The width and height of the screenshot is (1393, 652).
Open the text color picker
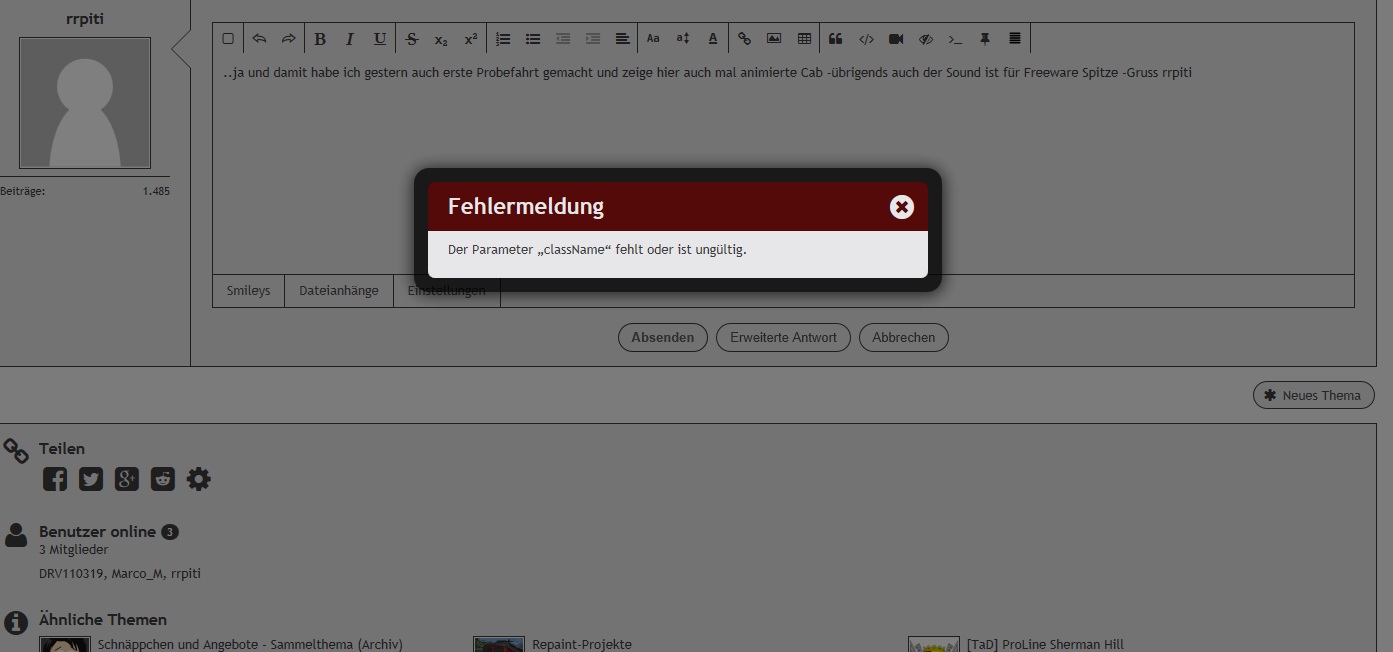713,39
